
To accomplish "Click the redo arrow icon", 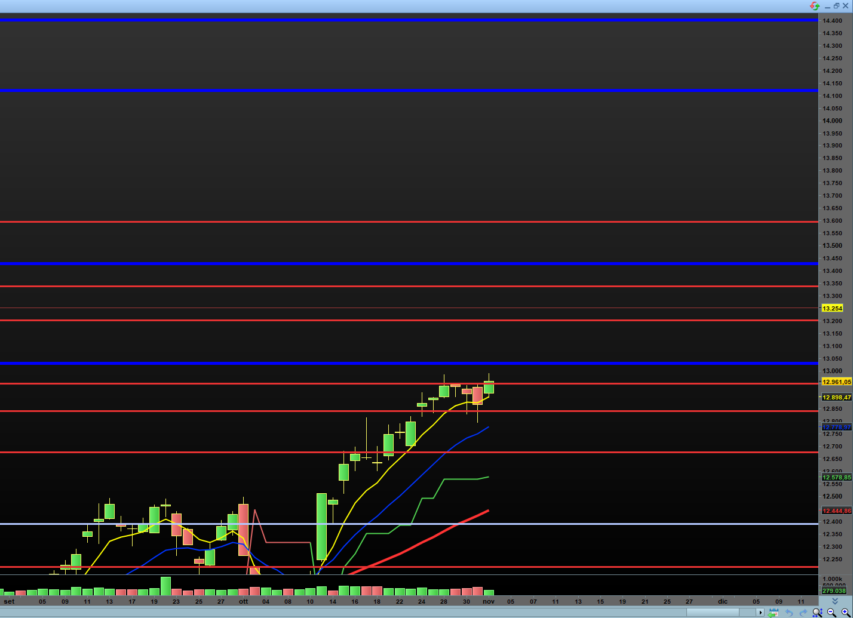I will pos(802,612).
